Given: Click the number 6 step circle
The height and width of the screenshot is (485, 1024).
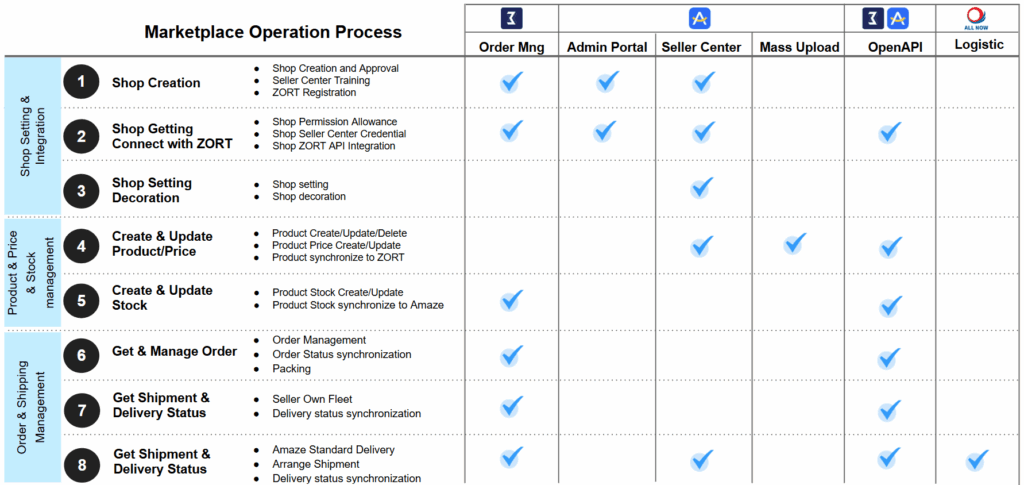Looking at the screenshot, I should (x=81, y=353).
